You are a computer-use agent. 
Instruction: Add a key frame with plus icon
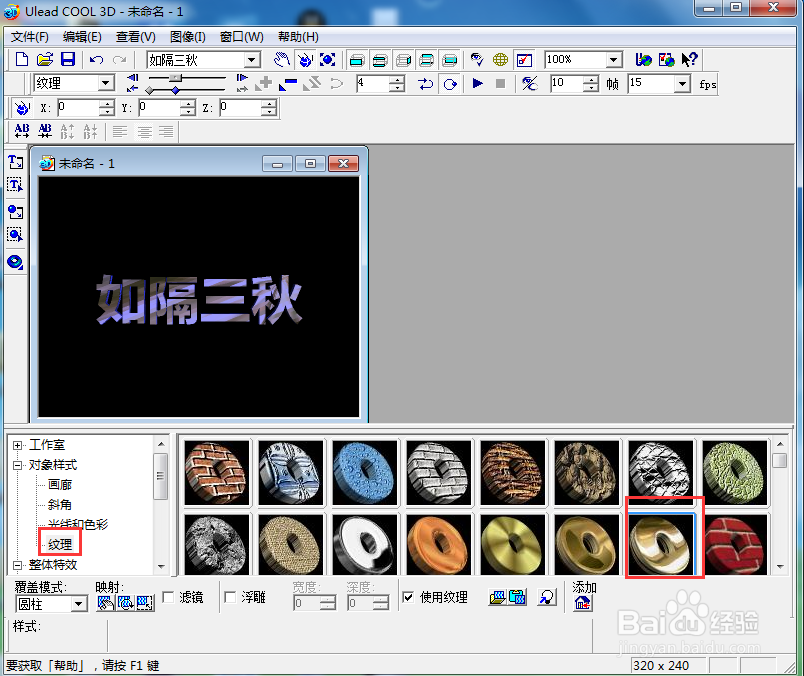[264, 83]
